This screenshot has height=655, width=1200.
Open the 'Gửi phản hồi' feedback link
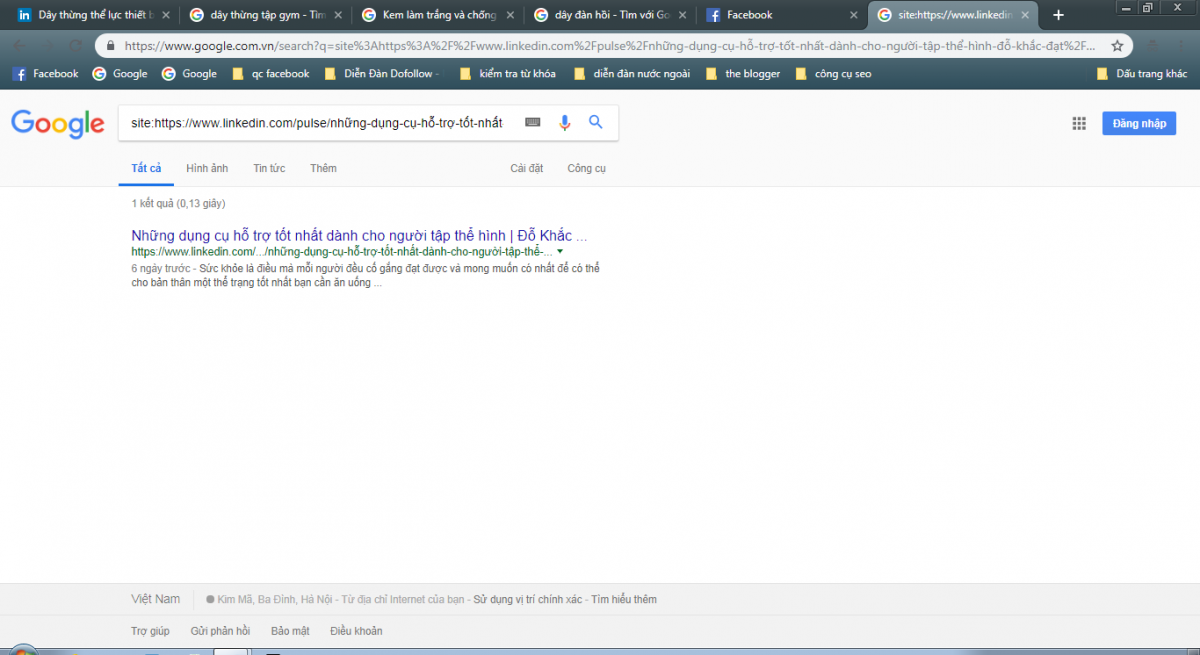pyautogui.click(x=220, y=631)
